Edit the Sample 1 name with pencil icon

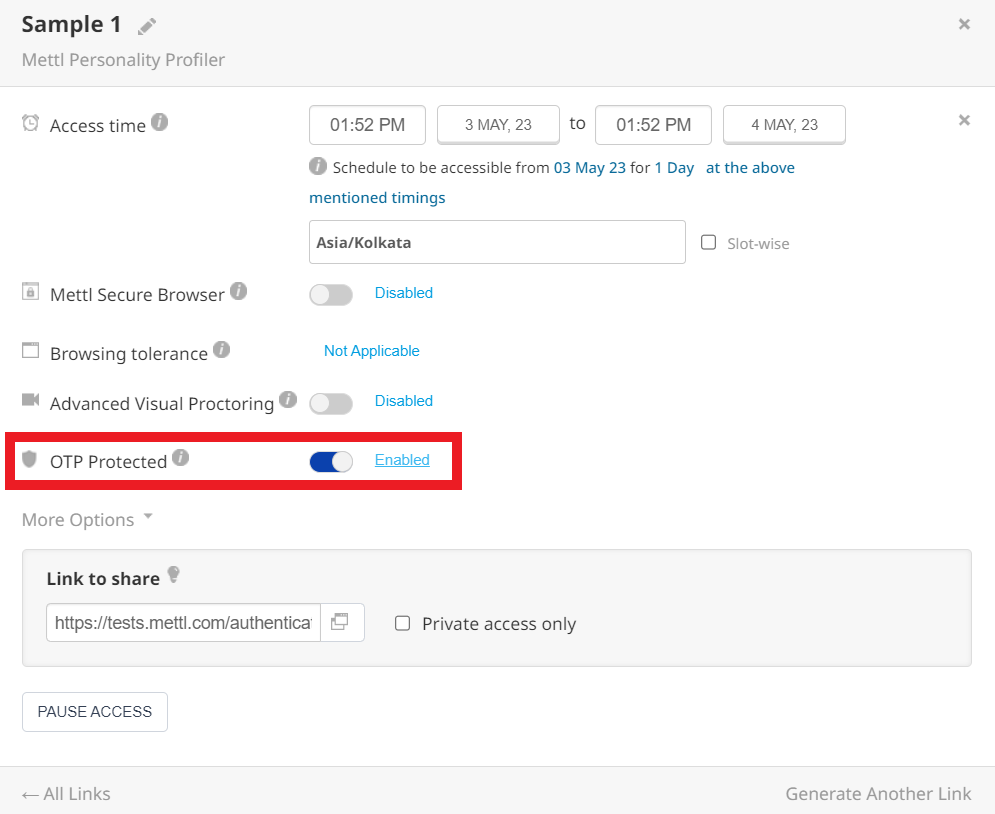point(147,27)
